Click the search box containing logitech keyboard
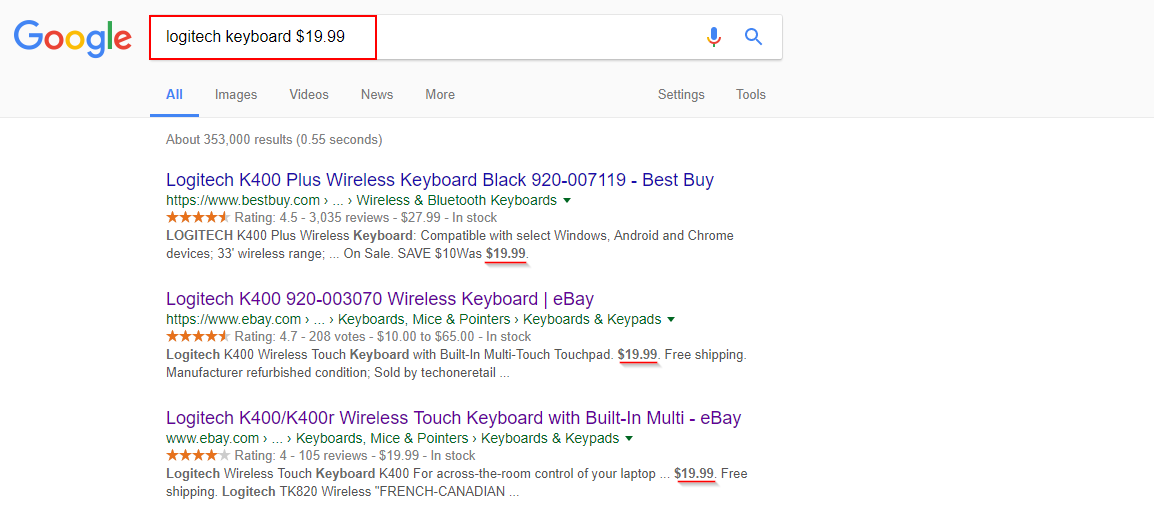Viewport: 1154px width, 506px height. click(x=465, y=37)
